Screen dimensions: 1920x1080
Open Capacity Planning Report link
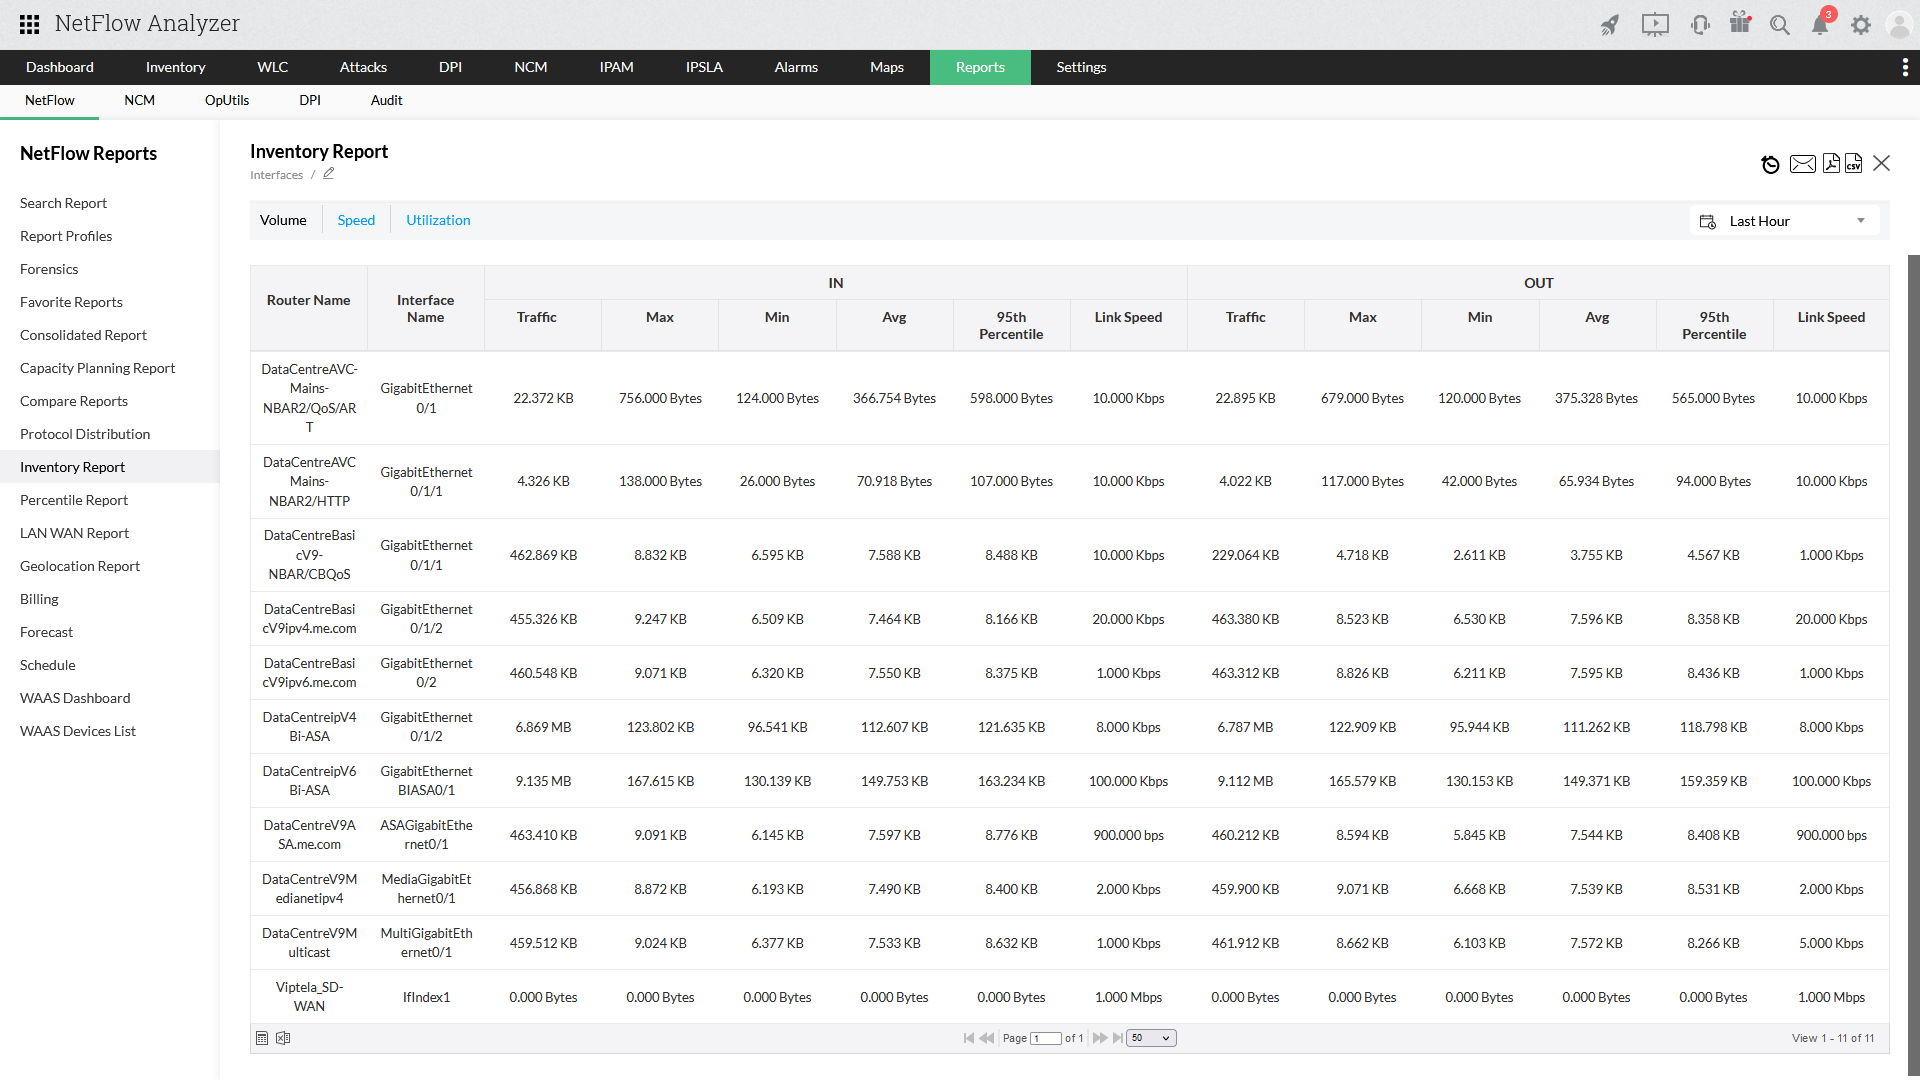click(97, 368)
